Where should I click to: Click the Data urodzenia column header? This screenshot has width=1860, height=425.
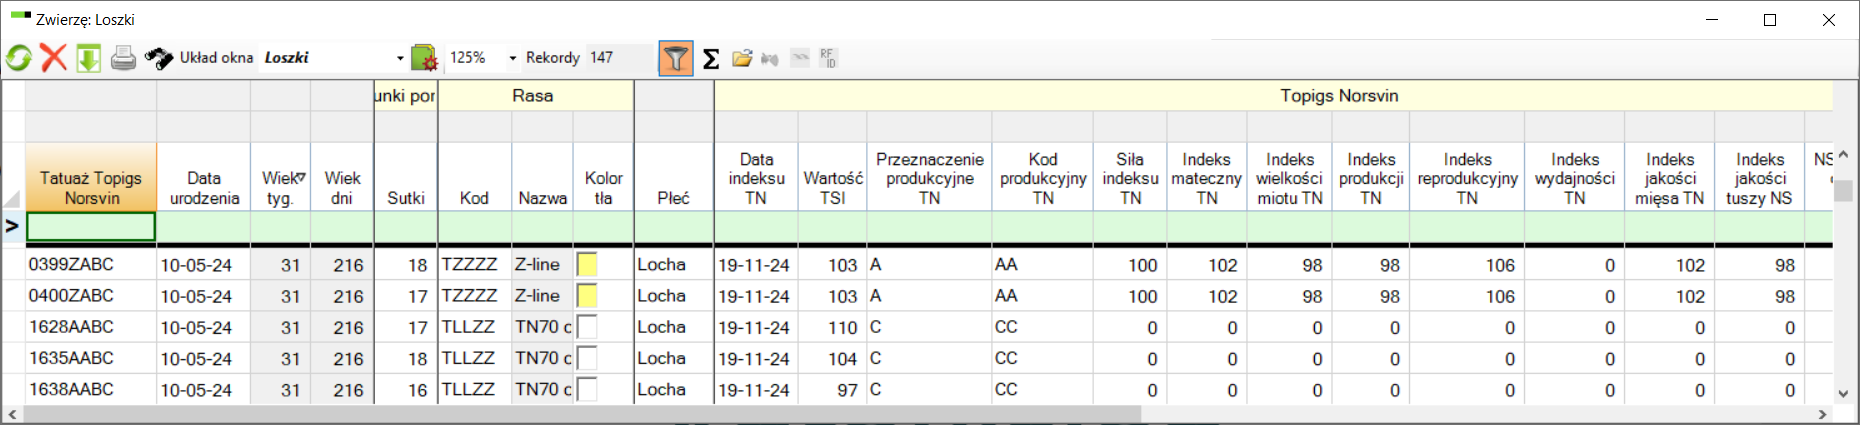pos(204,177)
